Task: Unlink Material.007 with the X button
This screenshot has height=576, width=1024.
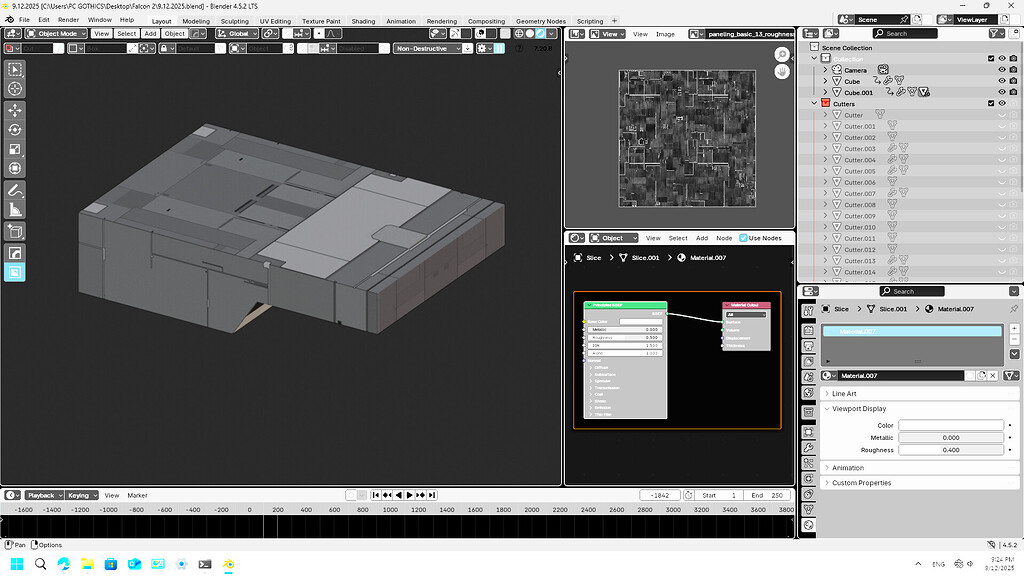Action: [x=993, y=376]
